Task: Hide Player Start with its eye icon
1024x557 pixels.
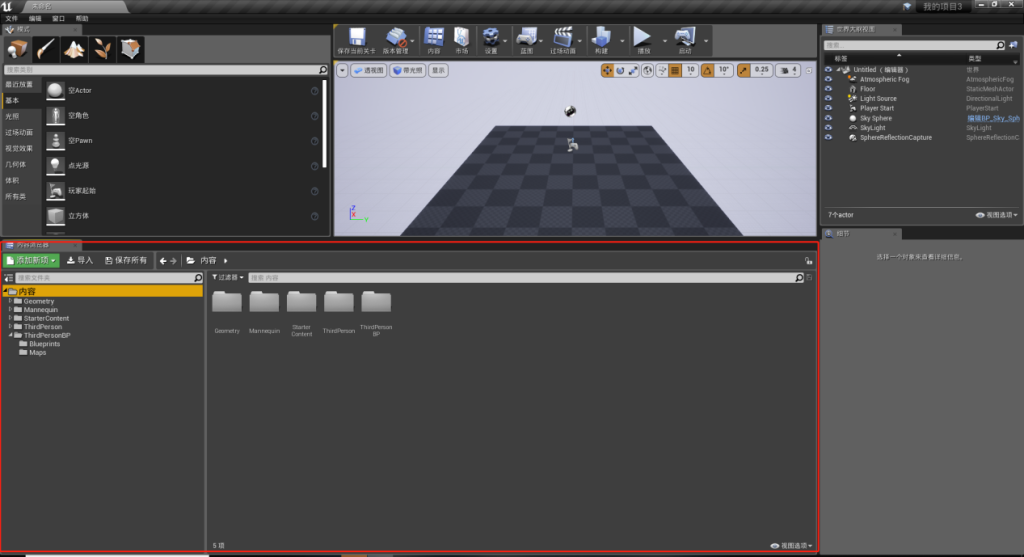Action: 828,108
